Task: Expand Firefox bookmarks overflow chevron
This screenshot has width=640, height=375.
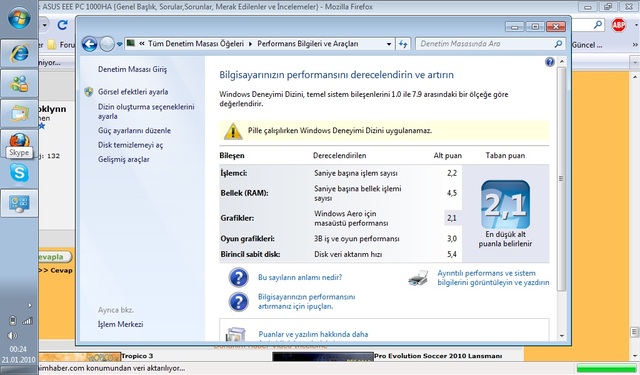Action: point(635,45)
